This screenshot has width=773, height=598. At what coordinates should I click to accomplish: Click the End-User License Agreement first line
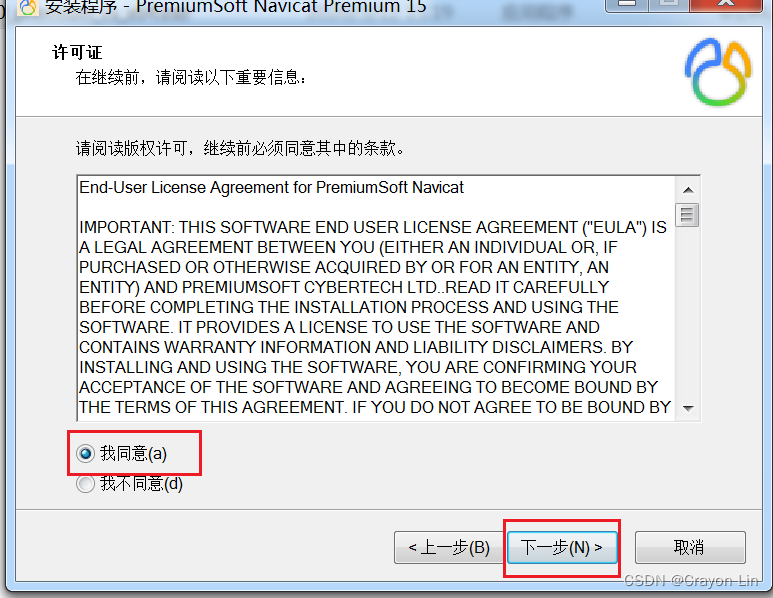coord(271,187)
